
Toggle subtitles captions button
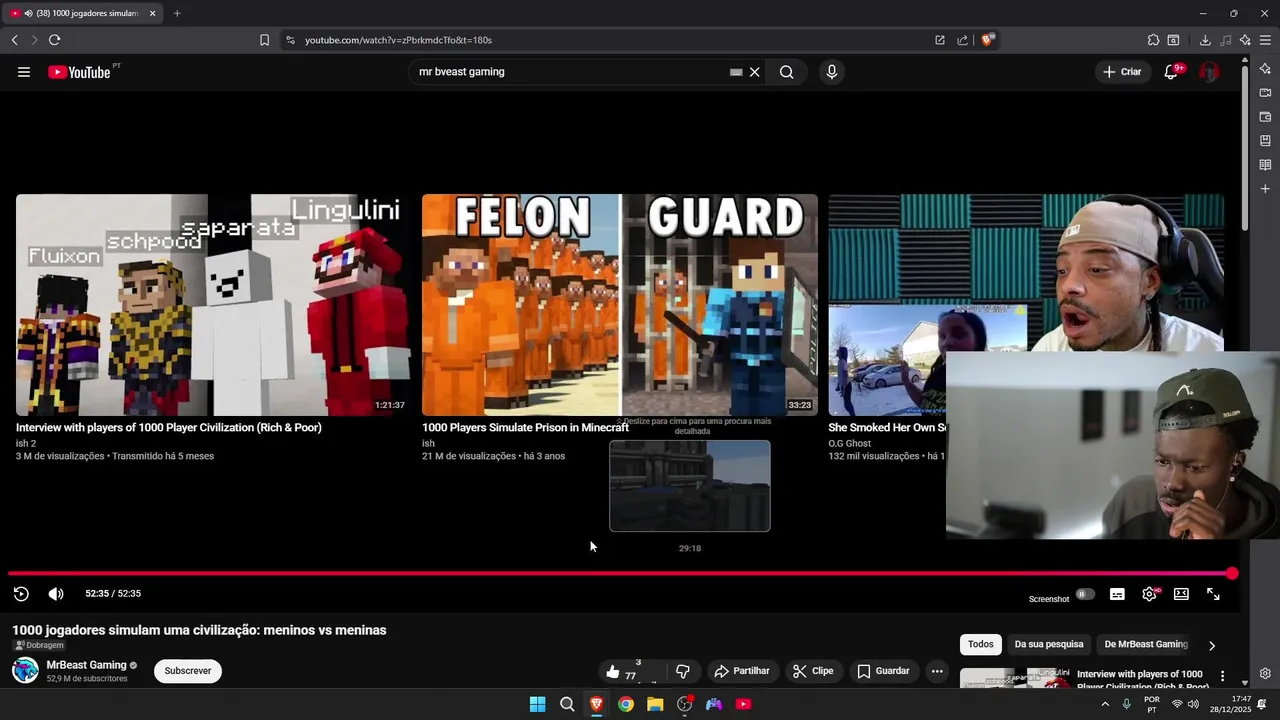point(1117,594)
